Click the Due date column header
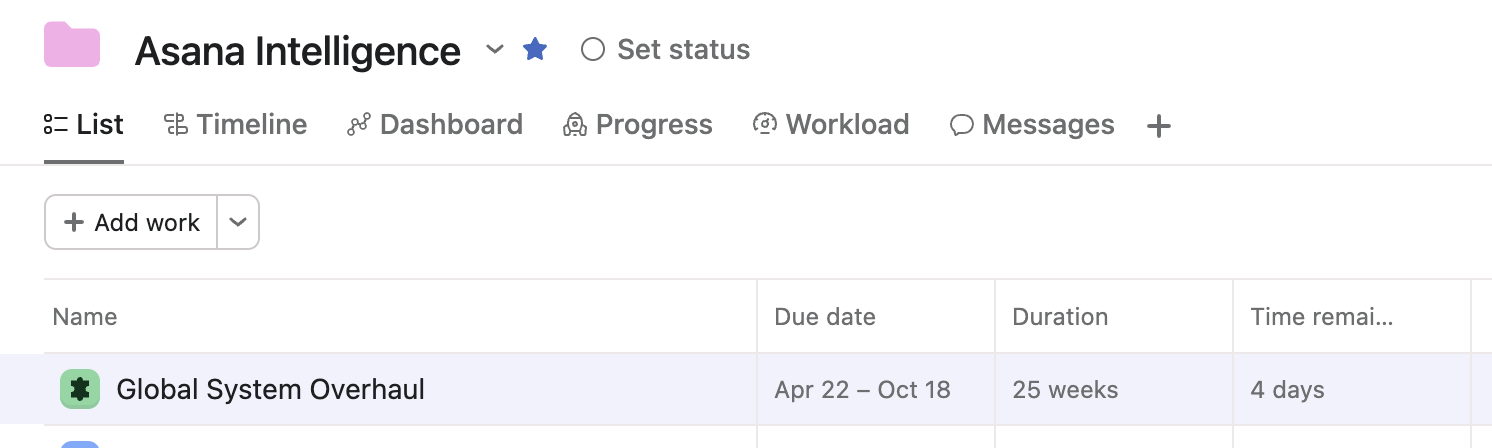 (x=825, y=317)
